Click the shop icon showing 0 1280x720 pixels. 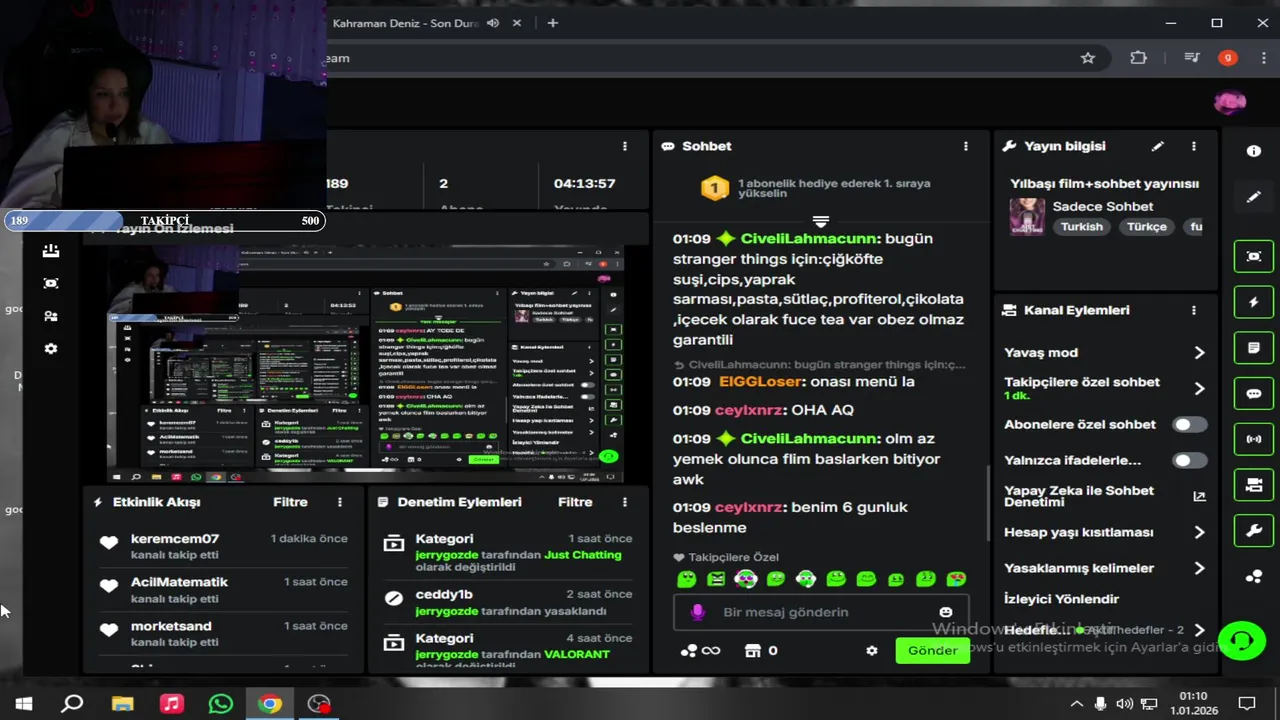point(761,650)
